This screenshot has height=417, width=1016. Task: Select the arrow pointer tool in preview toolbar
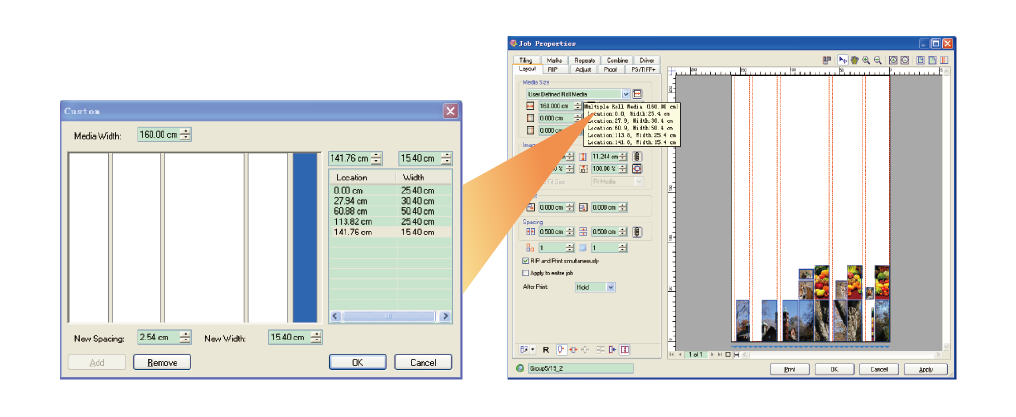click(x=842, y=60)
